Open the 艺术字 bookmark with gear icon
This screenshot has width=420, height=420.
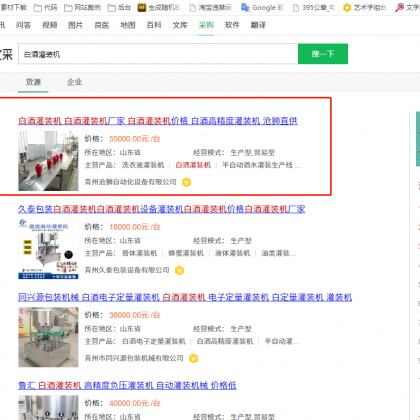coord(365,7)
